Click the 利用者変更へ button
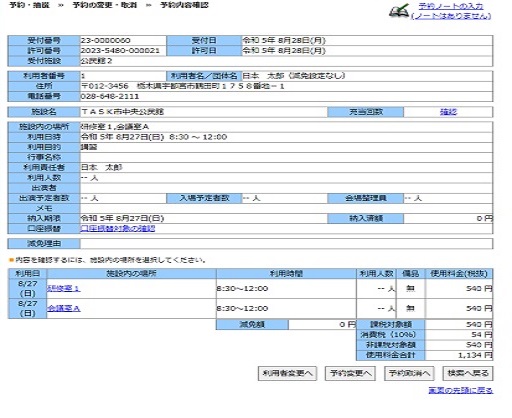The image size is (512, 418). click(x=287, y=373)
